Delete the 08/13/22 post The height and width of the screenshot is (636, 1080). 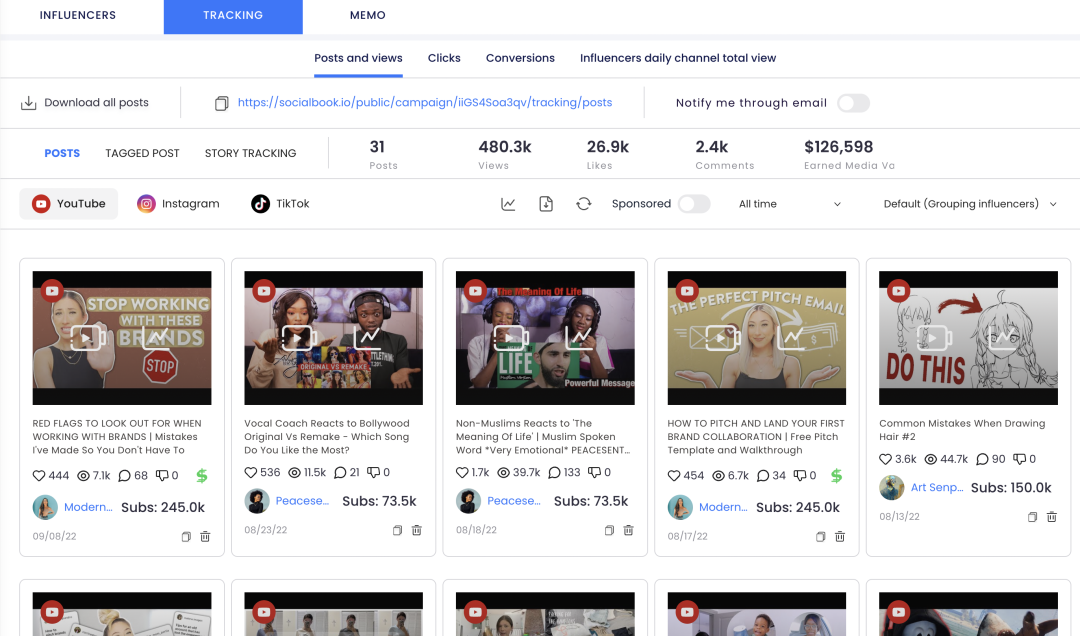(1052, 517)
